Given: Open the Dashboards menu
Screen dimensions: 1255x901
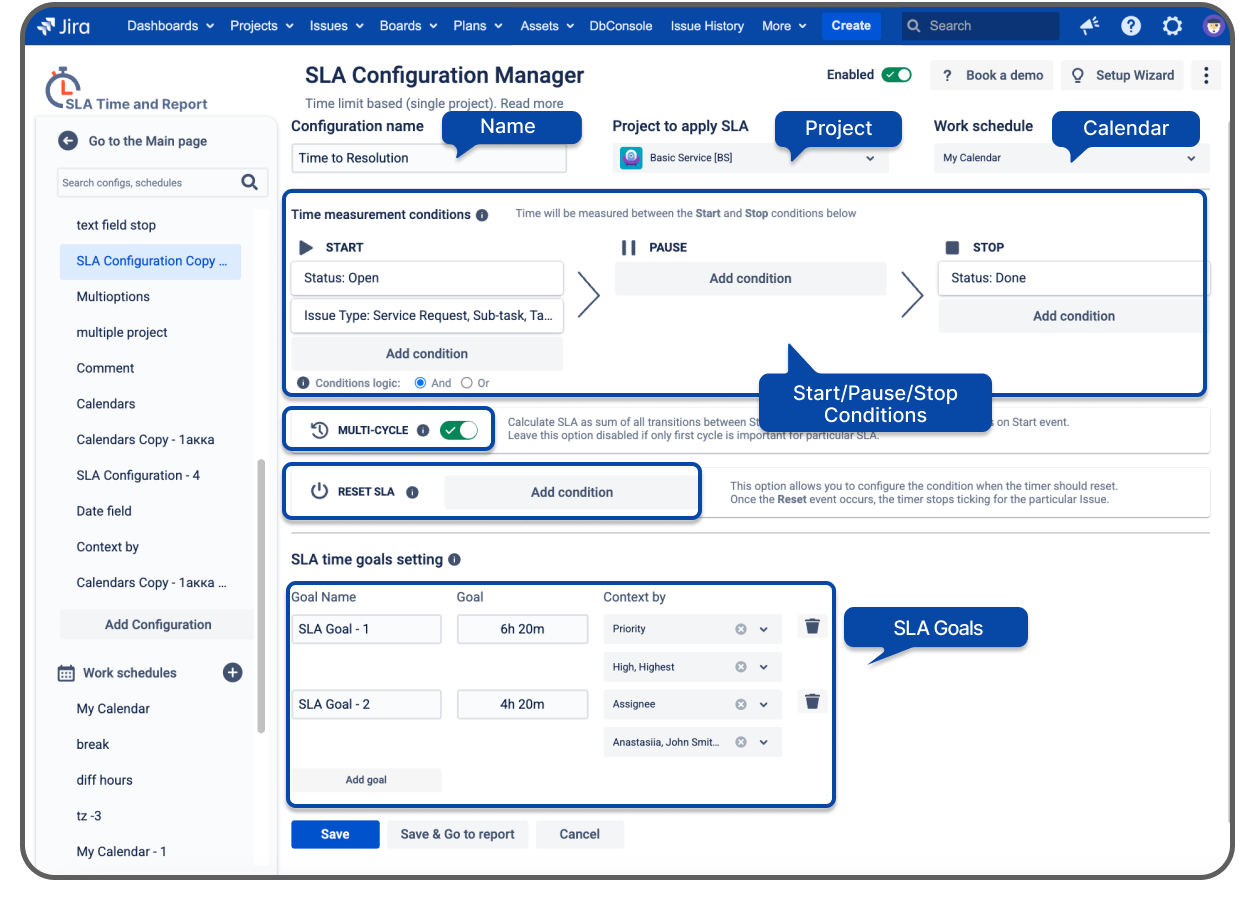Looking at the screenshot, I should click(170, 26).
